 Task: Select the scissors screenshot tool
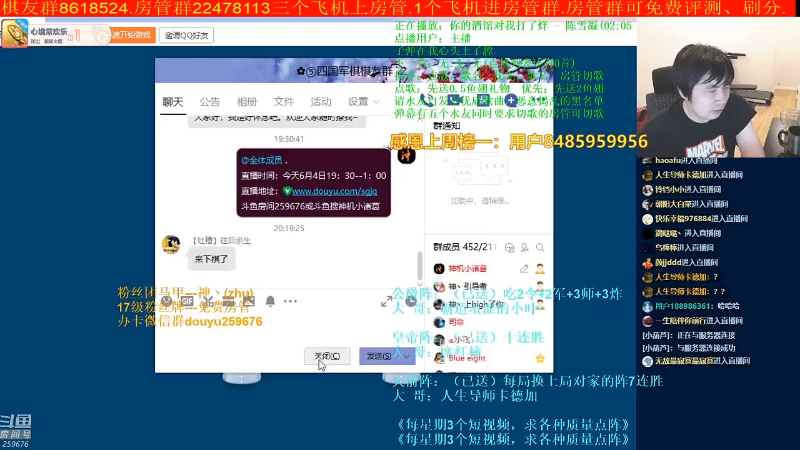[x=208, y=301]
